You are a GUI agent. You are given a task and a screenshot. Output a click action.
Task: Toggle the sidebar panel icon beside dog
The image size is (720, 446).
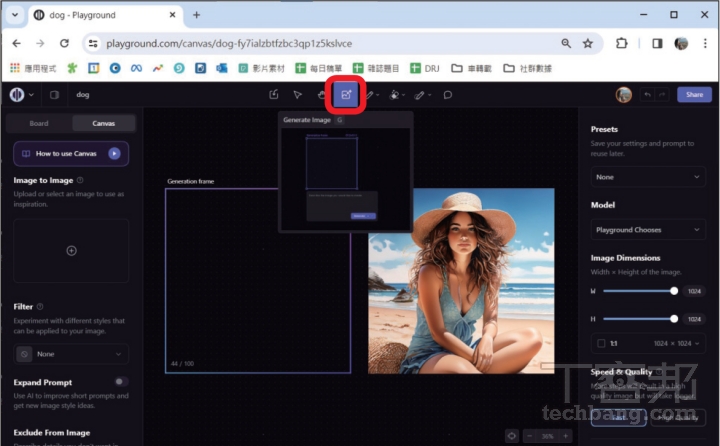pyautogui.click(x=54, y=95)
